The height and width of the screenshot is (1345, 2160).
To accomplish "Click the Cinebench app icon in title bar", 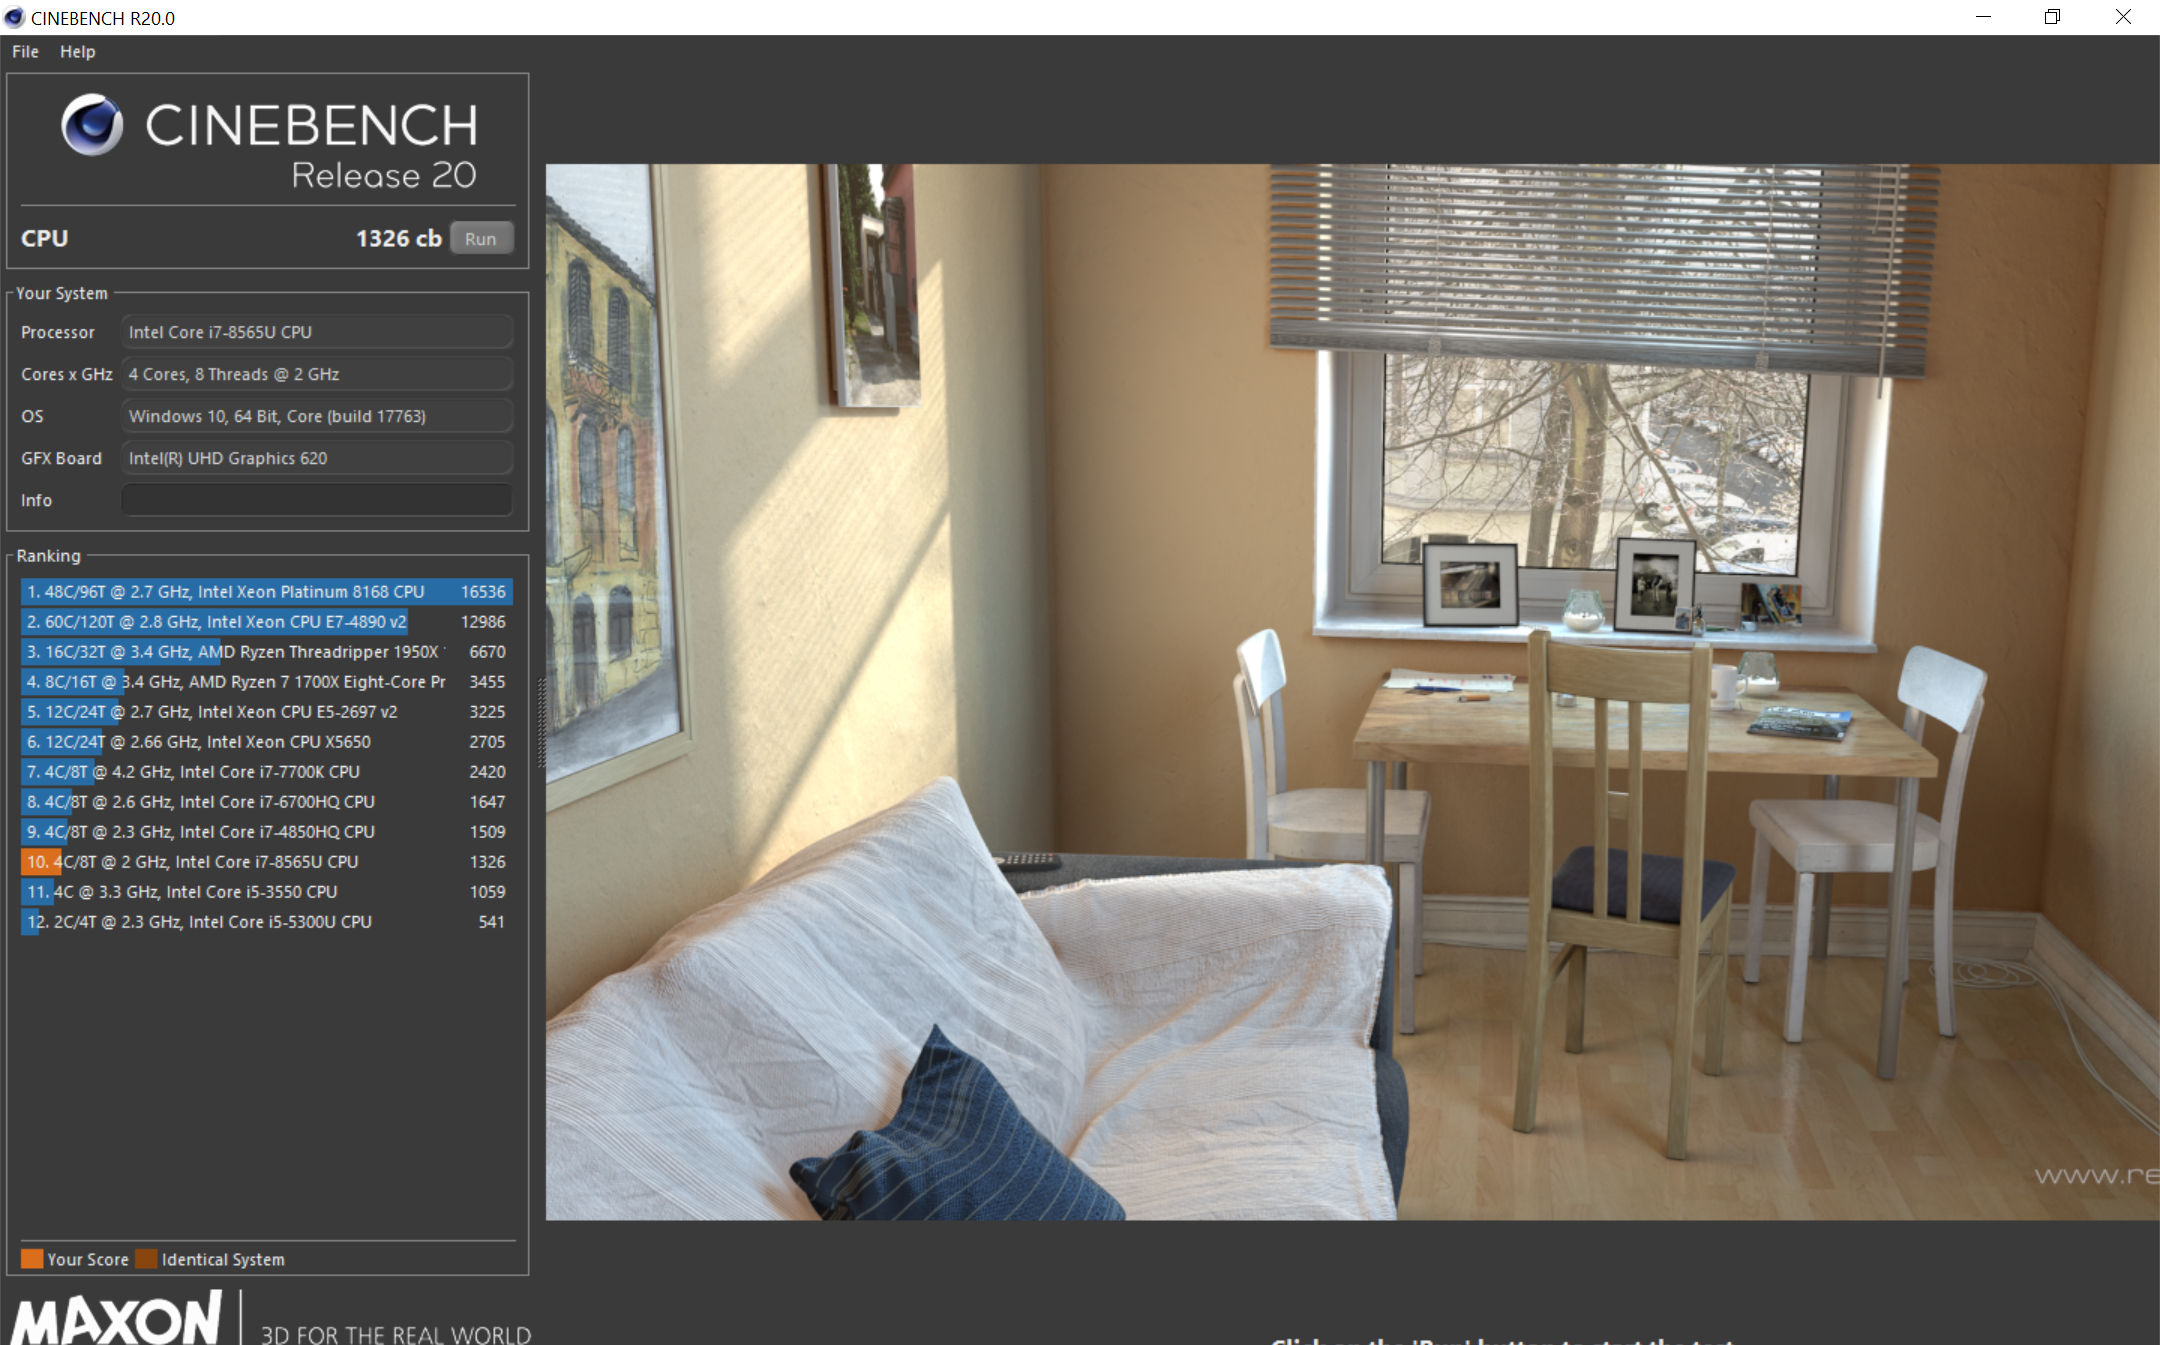I will tap(14, 18).
